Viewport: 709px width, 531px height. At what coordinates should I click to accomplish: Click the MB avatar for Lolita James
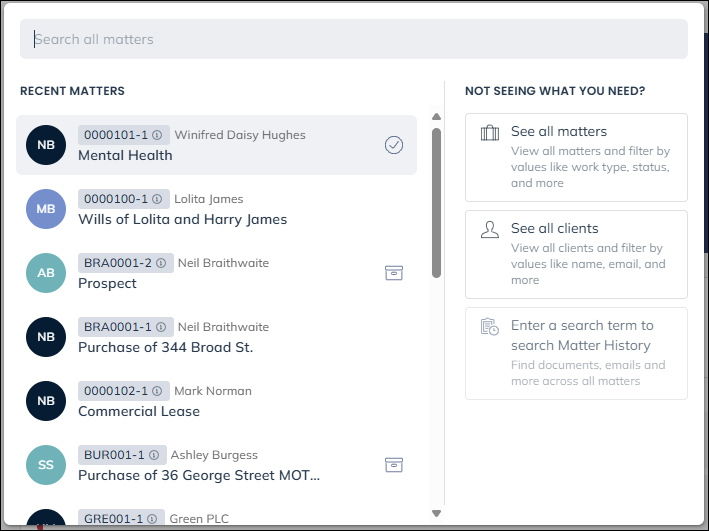46,209
